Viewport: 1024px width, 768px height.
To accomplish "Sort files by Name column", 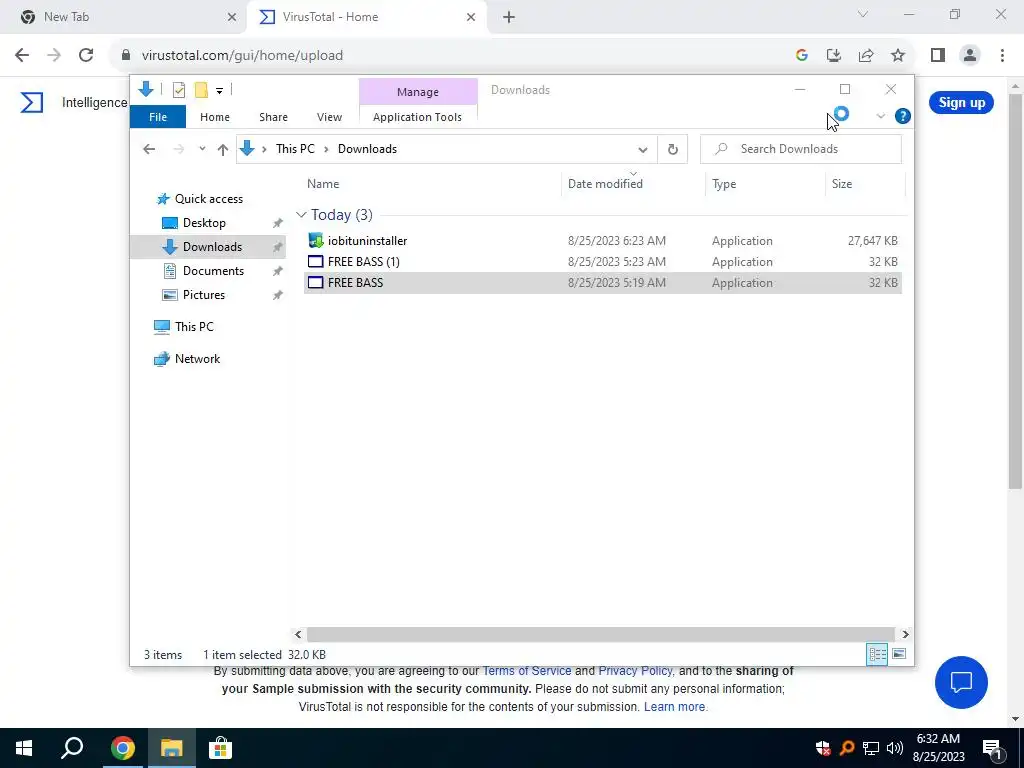I will (323, 184).
